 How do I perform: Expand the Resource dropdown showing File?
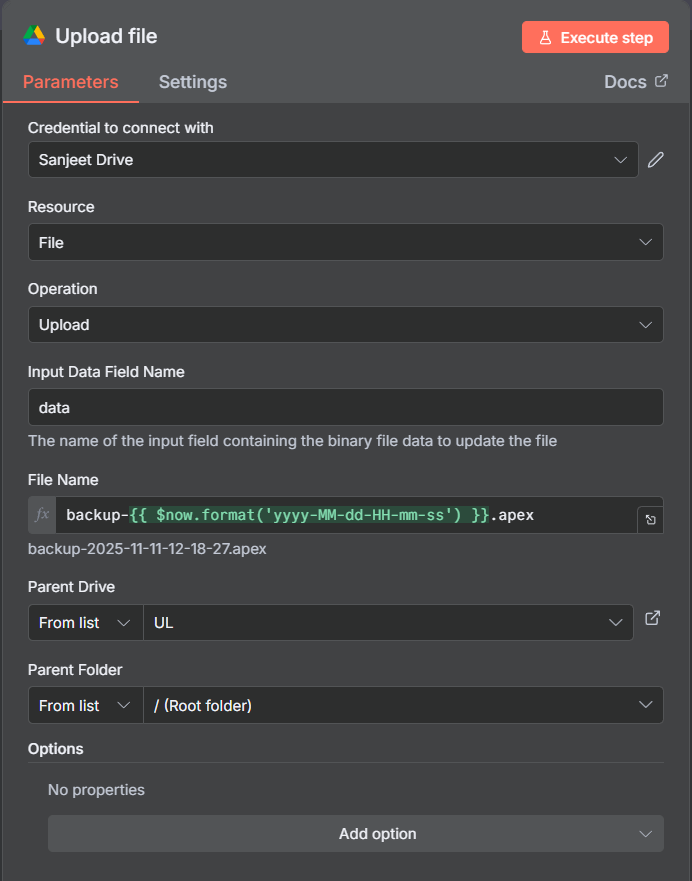pyautogui.click(x=345, y=242)
